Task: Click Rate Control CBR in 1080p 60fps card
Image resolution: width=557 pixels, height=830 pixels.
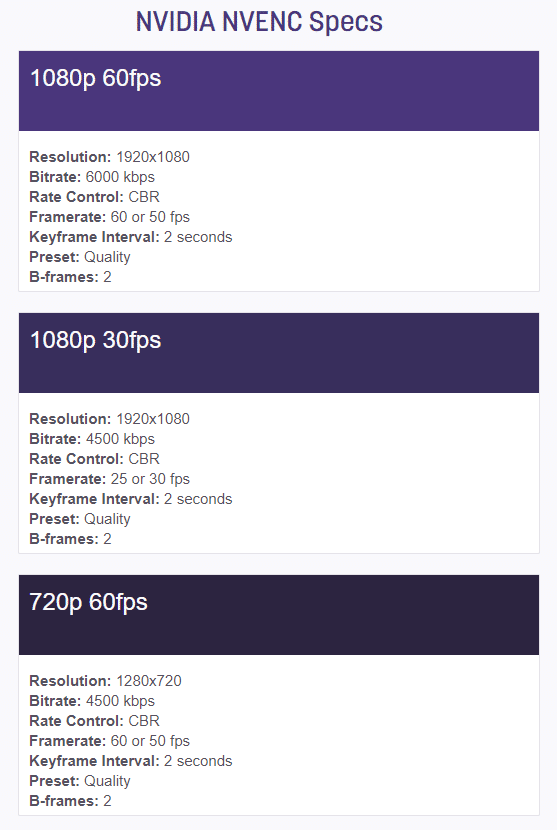Action: click(x=94, y=197)
